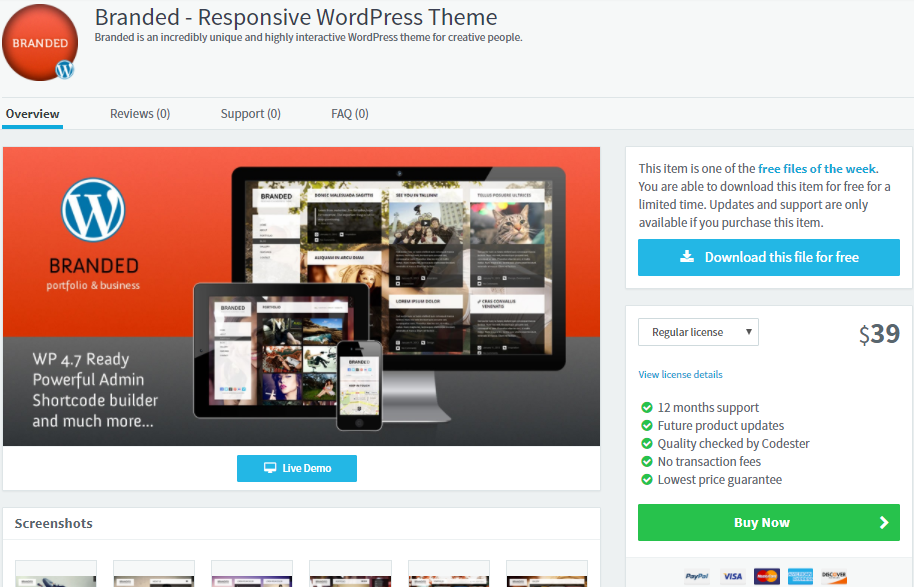Switch to the Reviews (0) tab

140,114
